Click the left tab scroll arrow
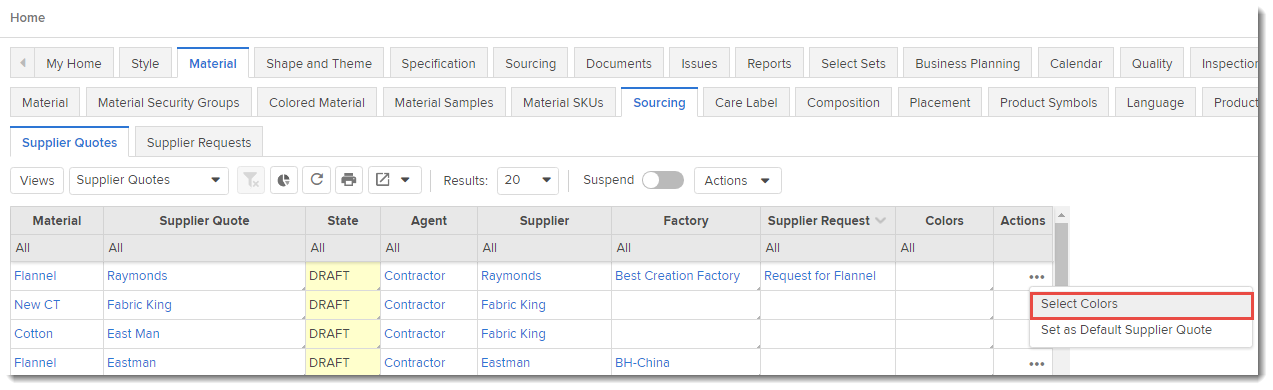The width and height of the screenshot is (1273, 390). click(23, 63)
